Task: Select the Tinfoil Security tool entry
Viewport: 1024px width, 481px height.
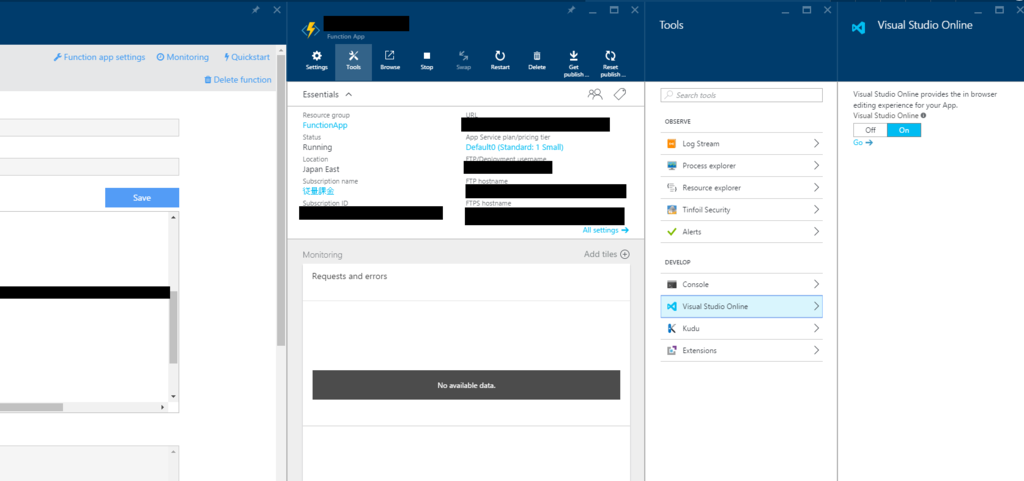Action: pos(741,209)
